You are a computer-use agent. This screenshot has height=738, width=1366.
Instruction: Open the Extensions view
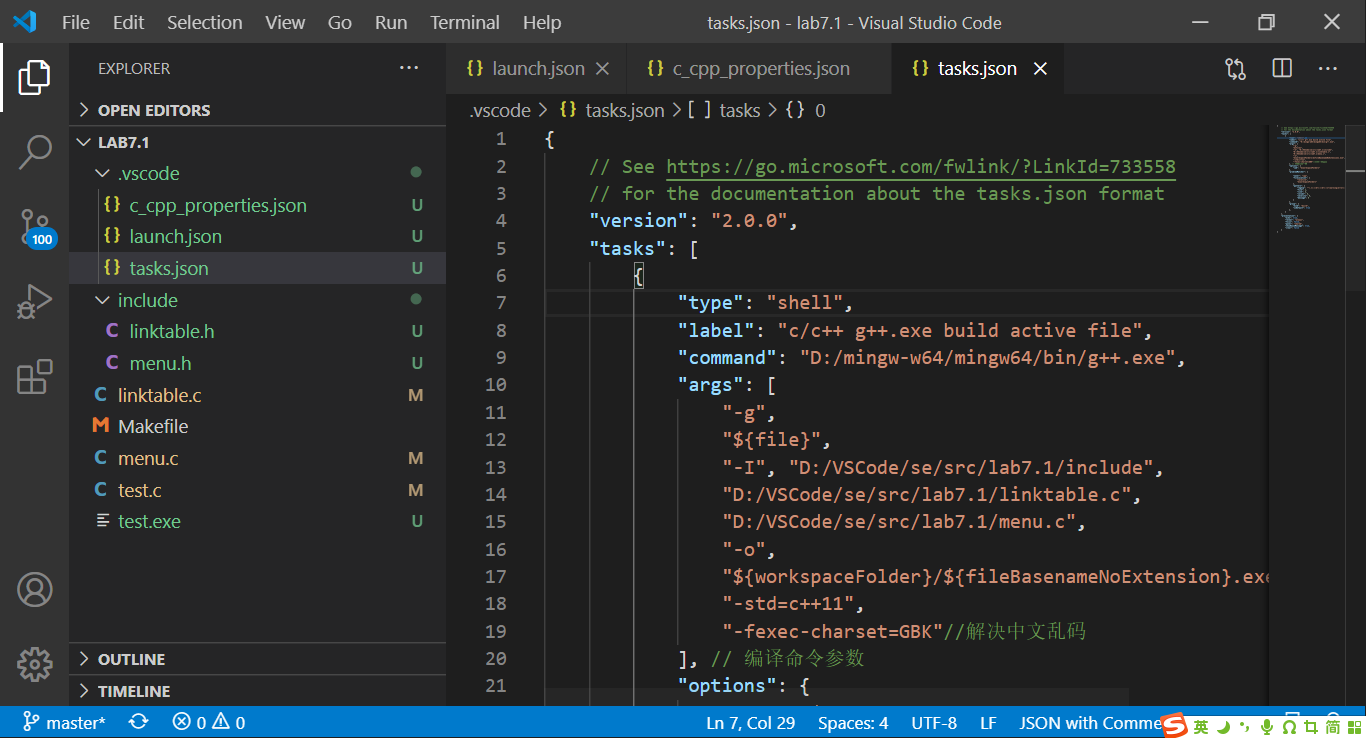[x=34, y=377]
